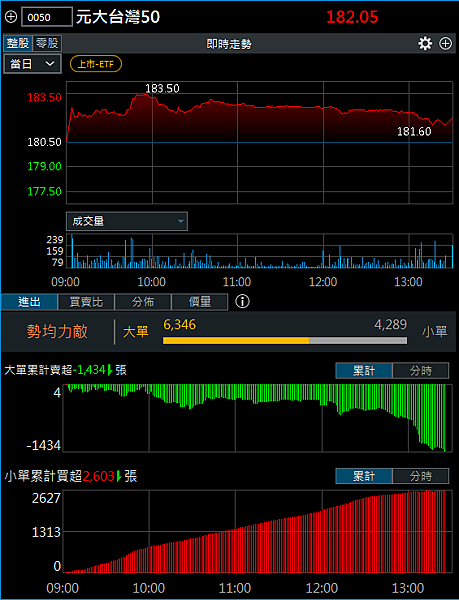Click the stock name 元大台灣50
Screen dimensions: 459x600
118,17
